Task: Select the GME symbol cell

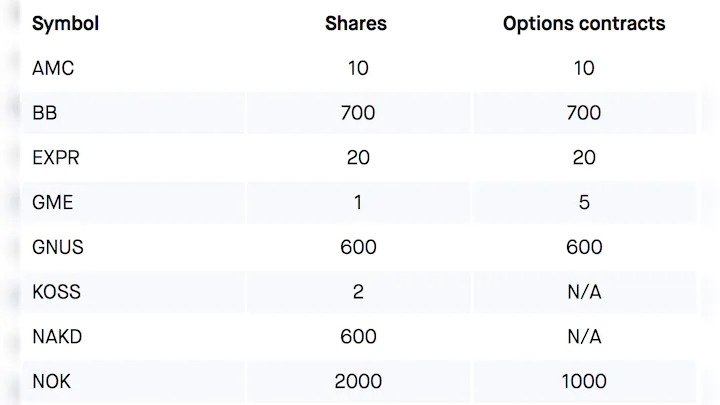Action: 52,202
